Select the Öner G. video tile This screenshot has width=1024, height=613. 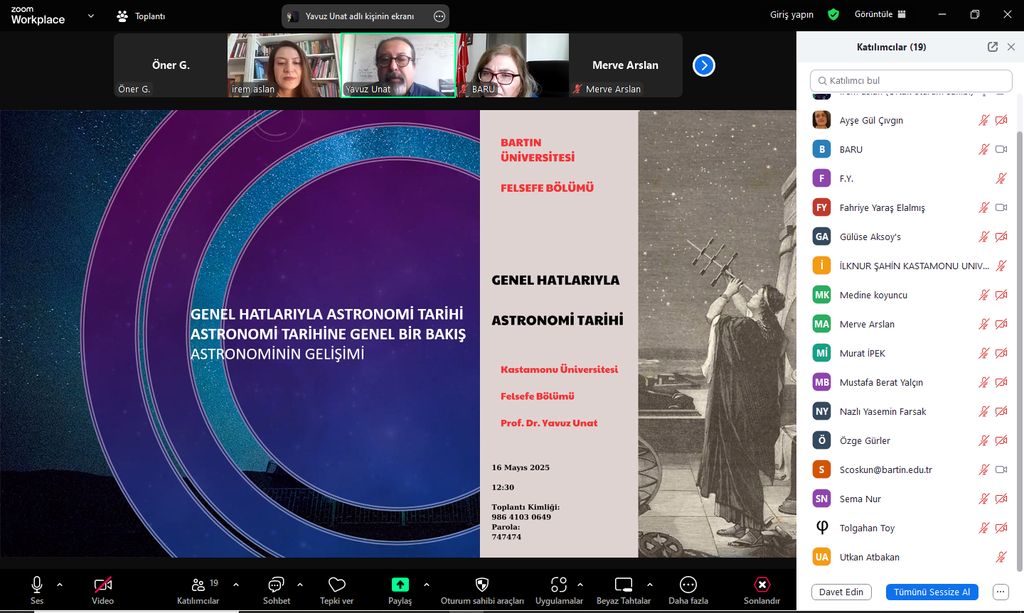tap(170, 65)
